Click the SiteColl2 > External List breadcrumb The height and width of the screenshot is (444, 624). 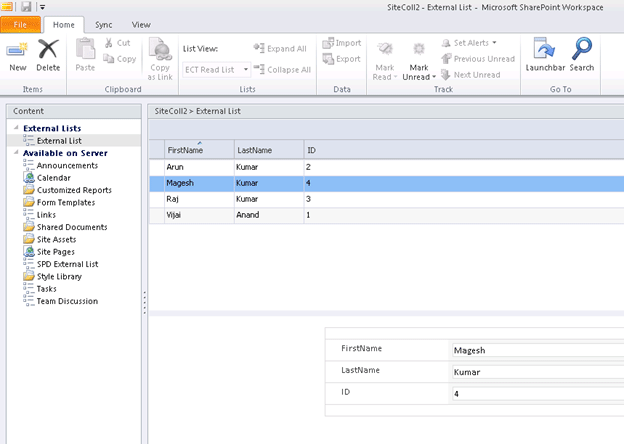point(197,111)
